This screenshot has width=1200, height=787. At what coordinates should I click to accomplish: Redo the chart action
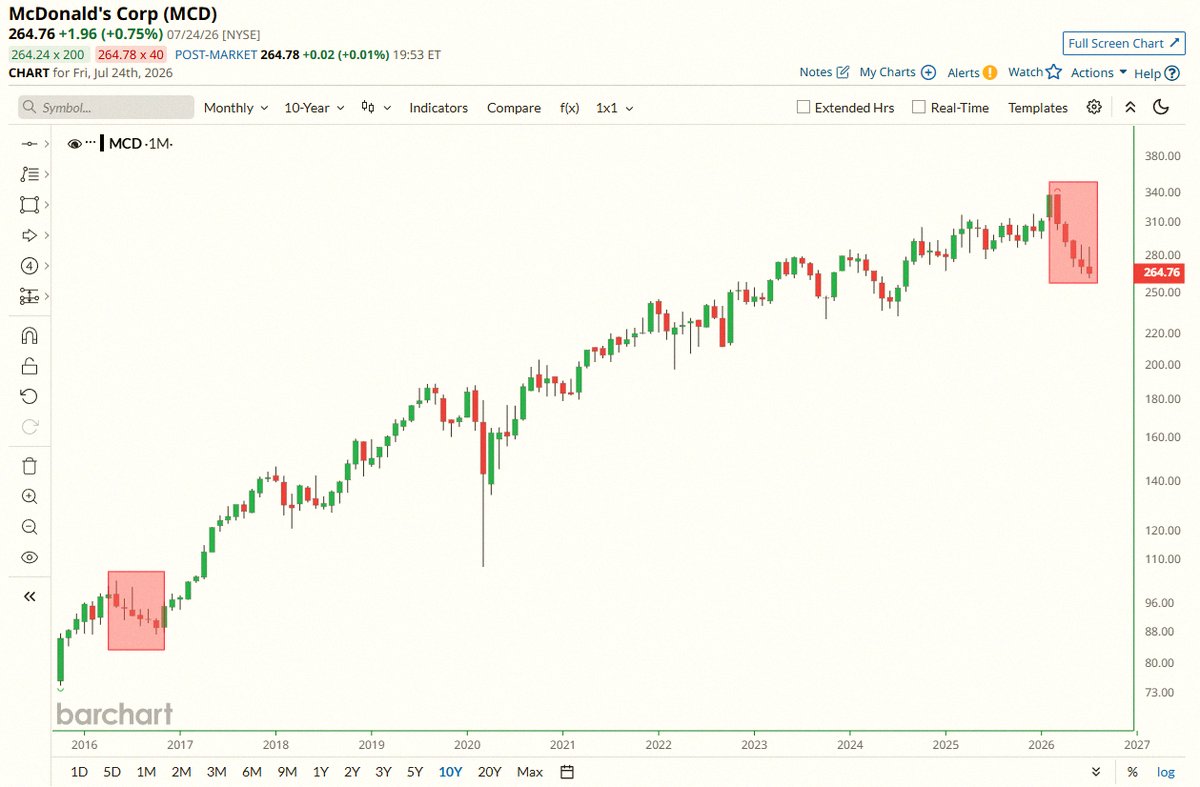point(29,427)
